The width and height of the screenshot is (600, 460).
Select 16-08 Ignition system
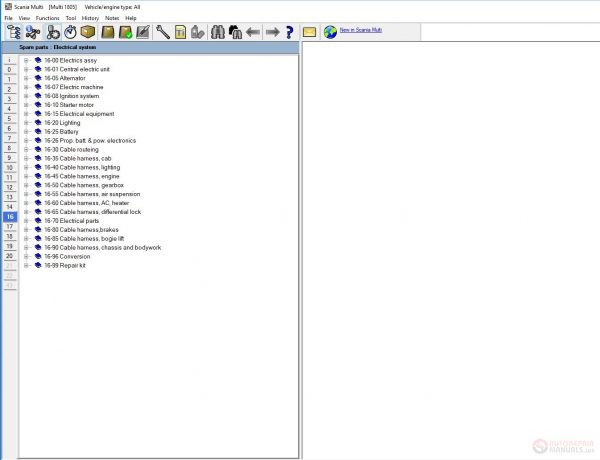click(x=72, y=96)
